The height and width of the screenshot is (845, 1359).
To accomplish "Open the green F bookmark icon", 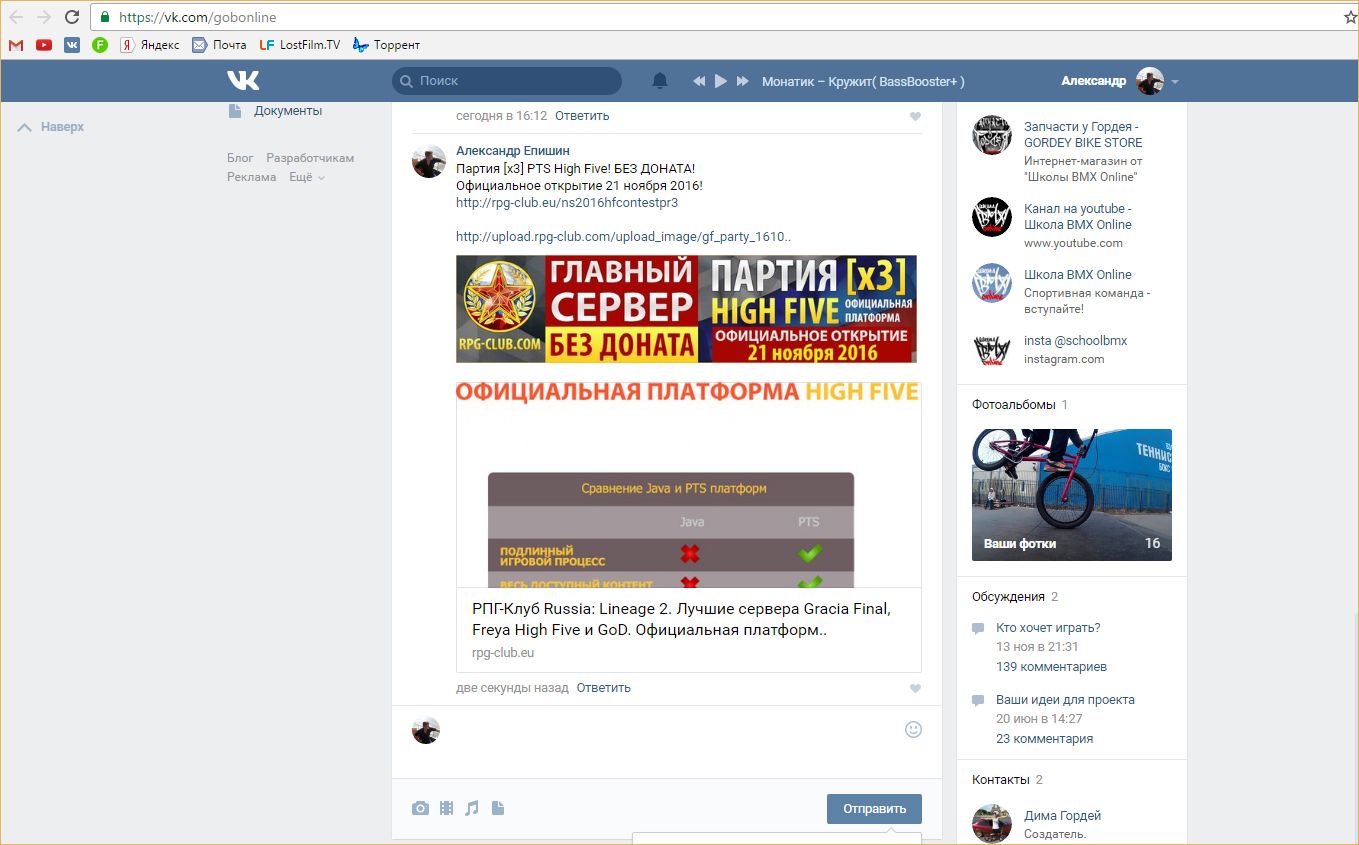I will 100,45.
